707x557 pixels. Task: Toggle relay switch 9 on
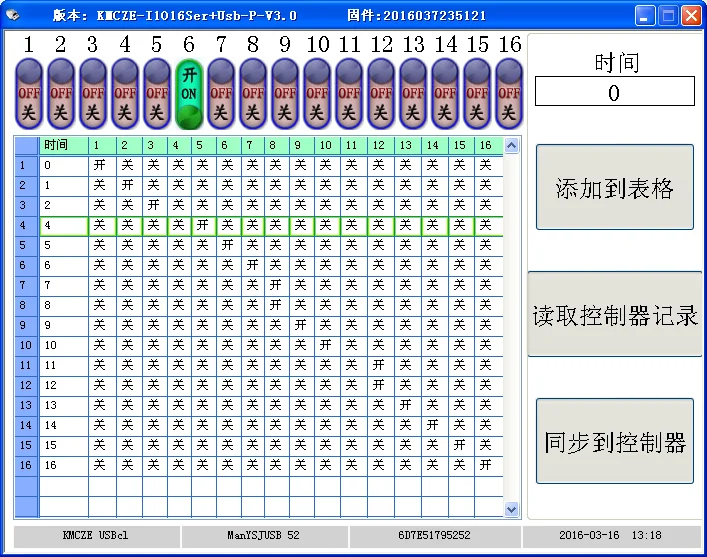[x=285, y=94]
